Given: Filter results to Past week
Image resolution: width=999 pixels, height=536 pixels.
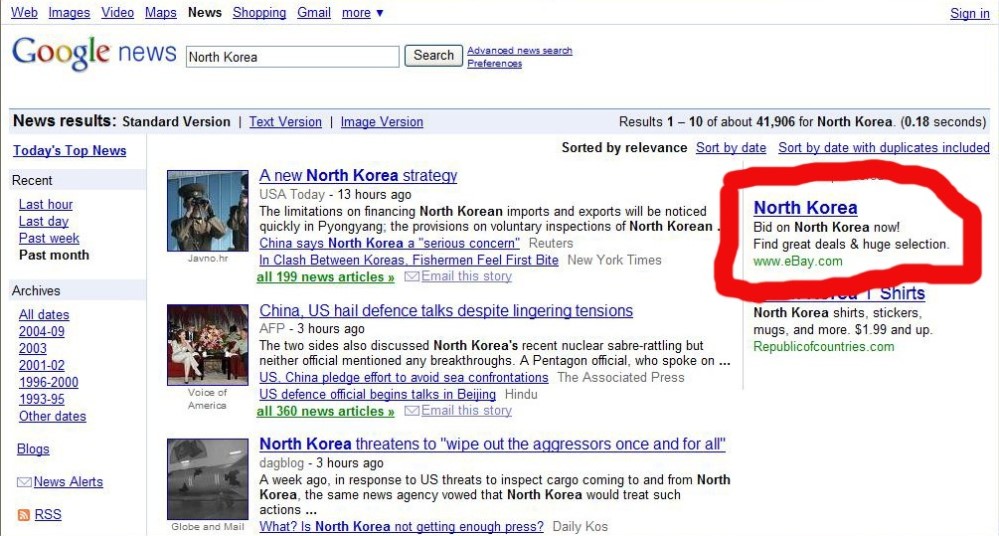Looking at the screenshot, I should (49, 238).
